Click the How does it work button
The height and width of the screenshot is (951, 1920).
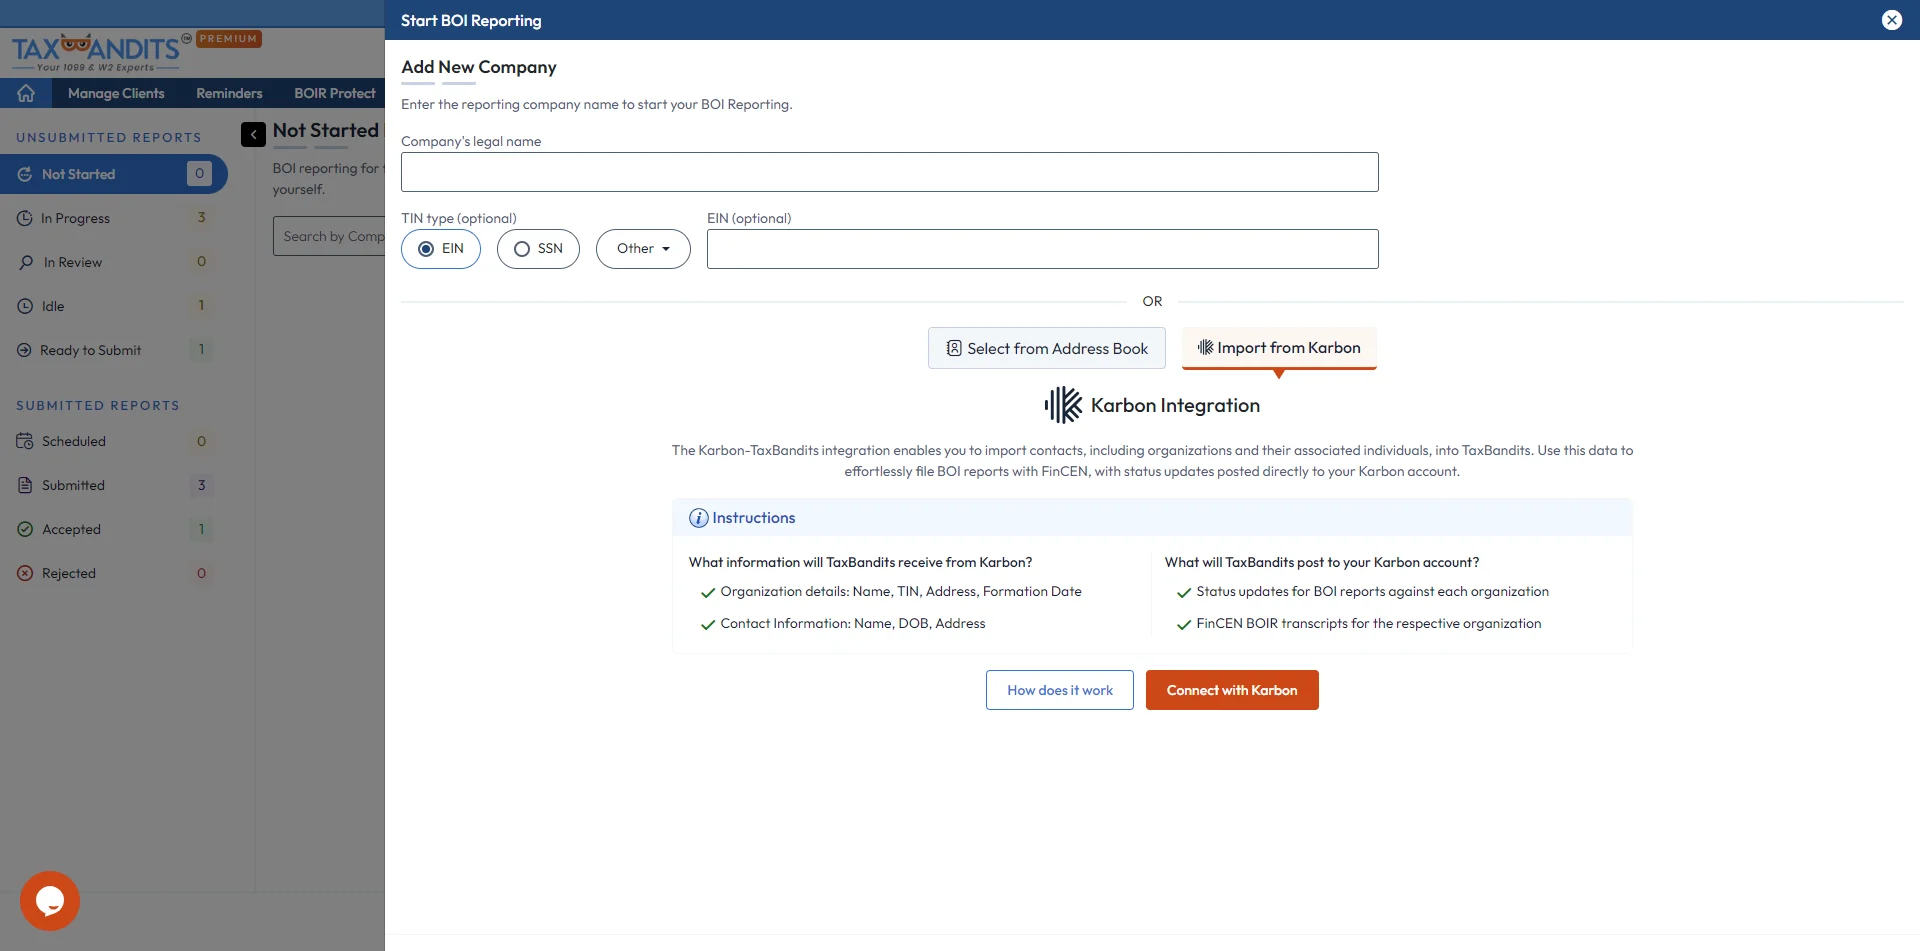pos(1059,690)
